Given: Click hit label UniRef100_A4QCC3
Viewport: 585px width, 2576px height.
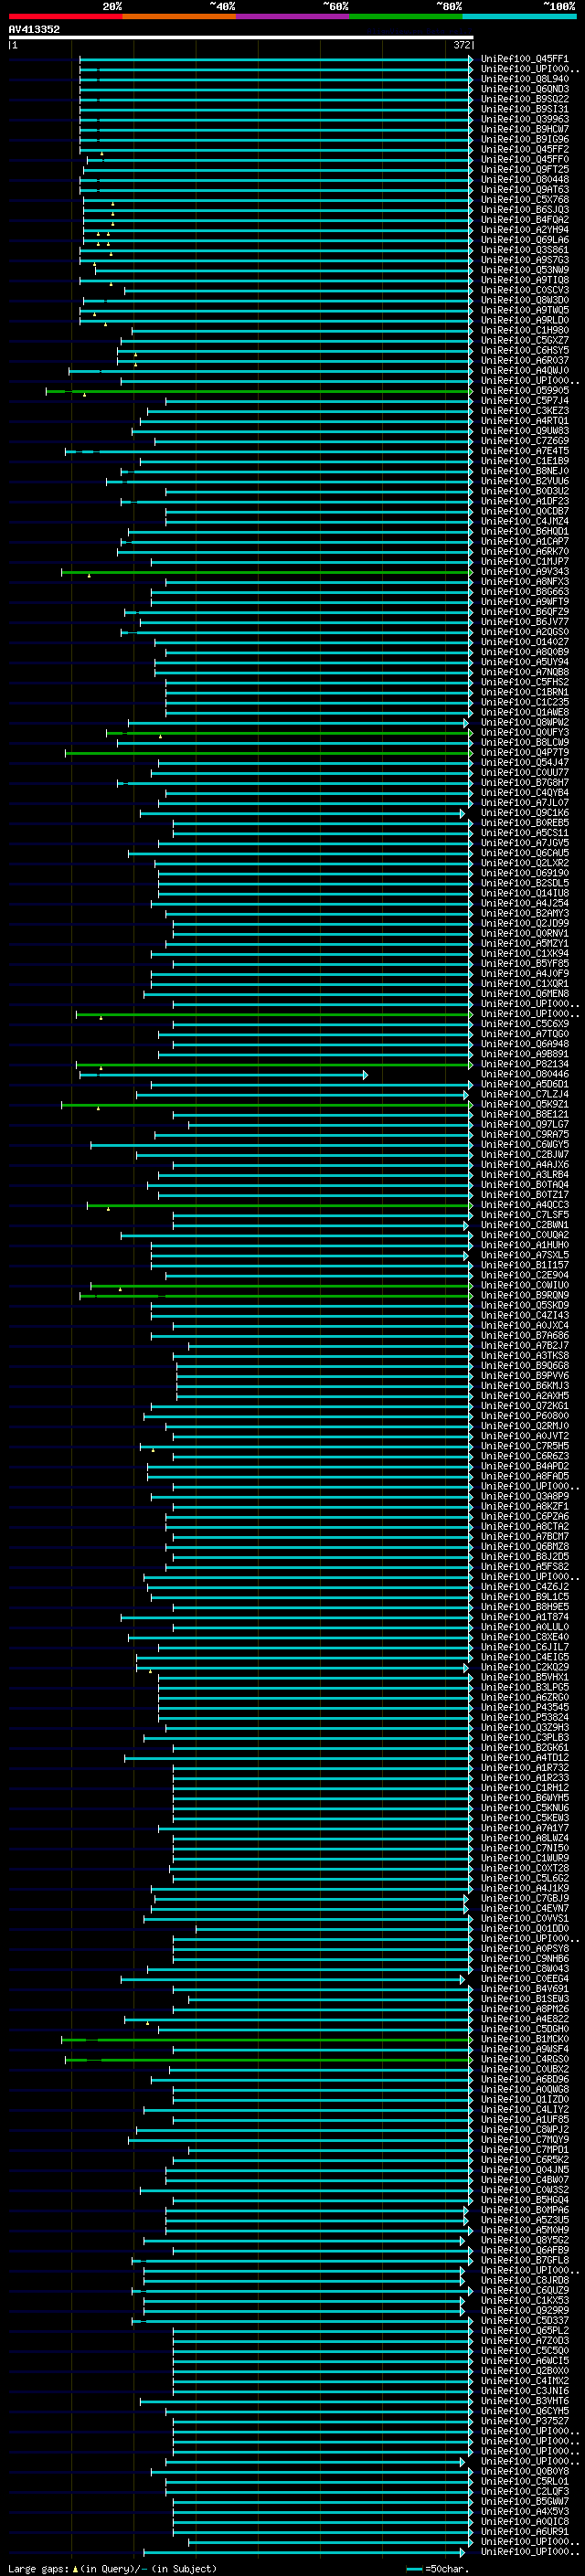Looking at the screenshot, I should pyautogui.click(x=525, y=1205).
